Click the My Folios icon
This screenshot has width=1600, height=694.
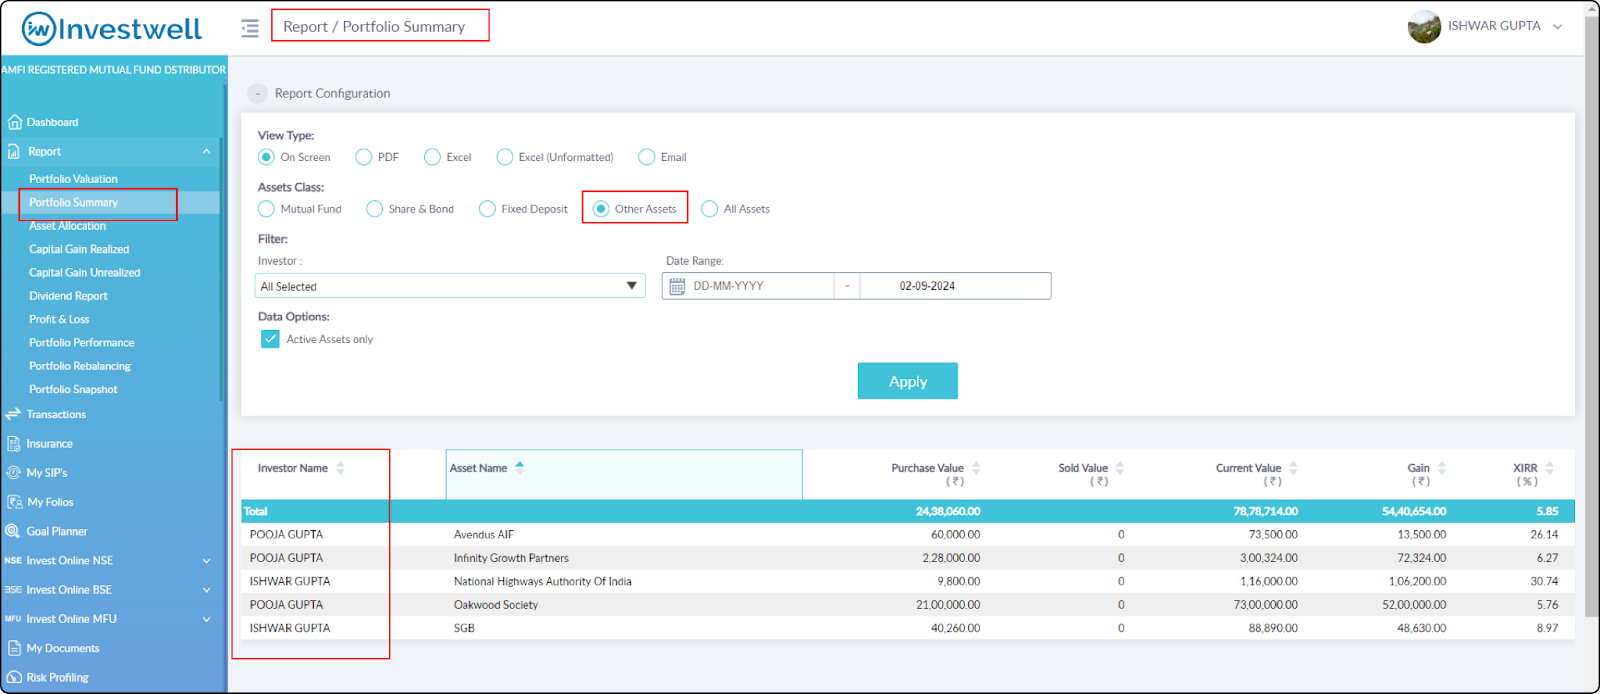[15, 502]
